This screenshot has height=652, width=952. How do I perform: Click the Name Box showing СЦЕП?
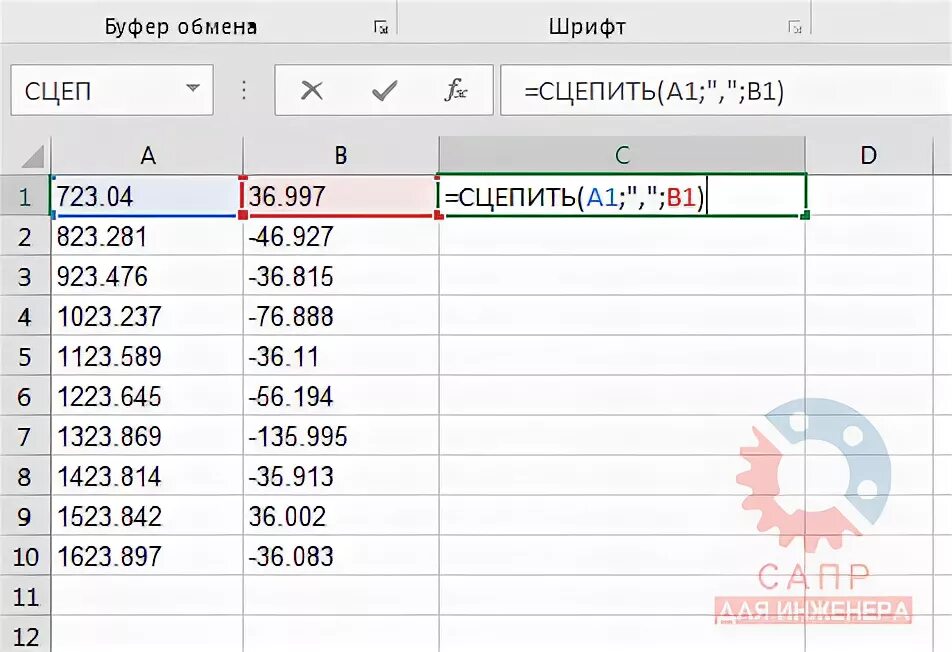[x=100, y=89]
